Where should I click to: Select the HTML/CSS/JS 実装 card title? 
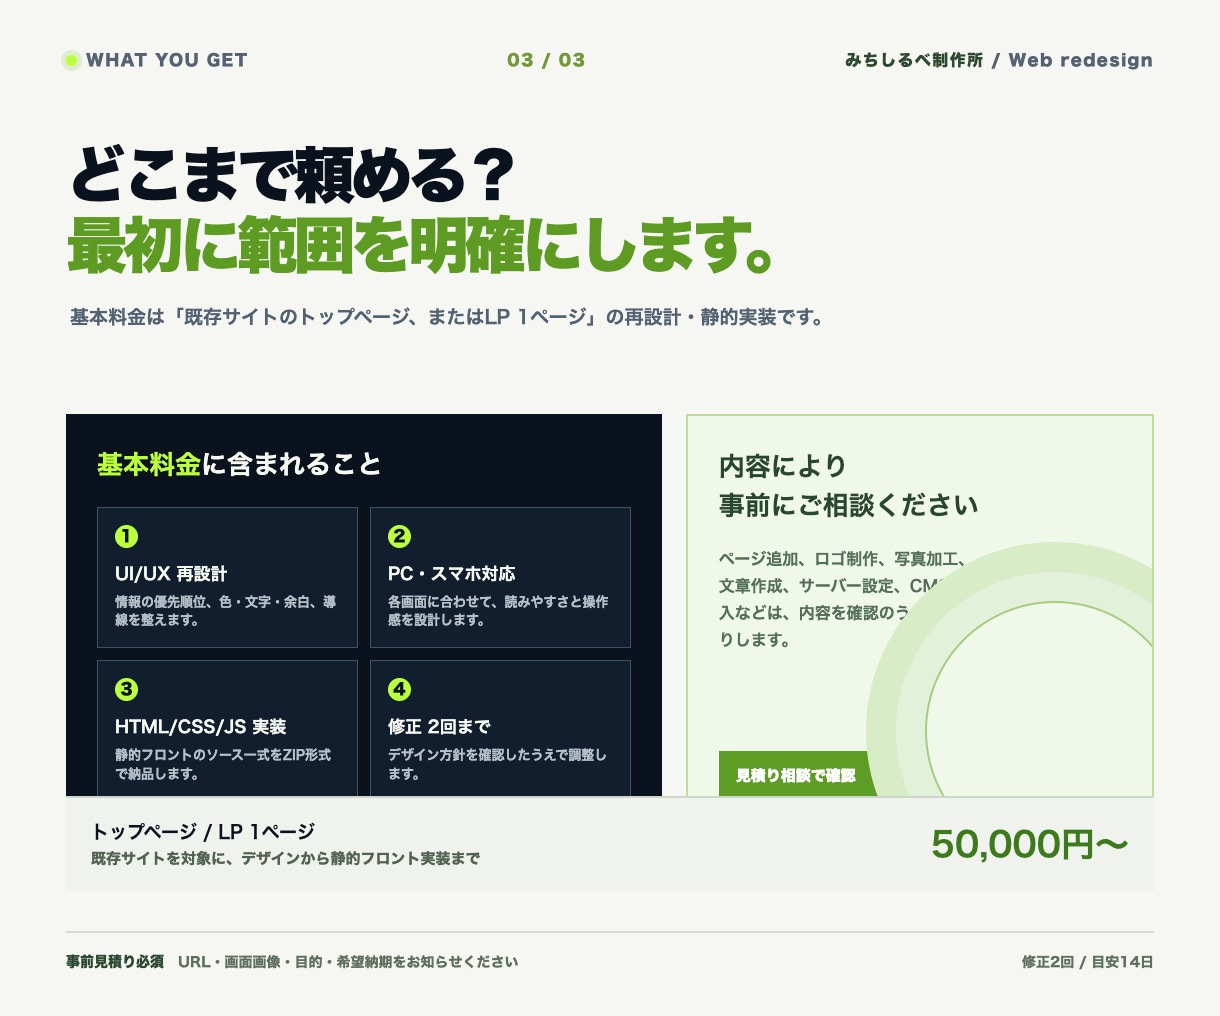(201, 727)
